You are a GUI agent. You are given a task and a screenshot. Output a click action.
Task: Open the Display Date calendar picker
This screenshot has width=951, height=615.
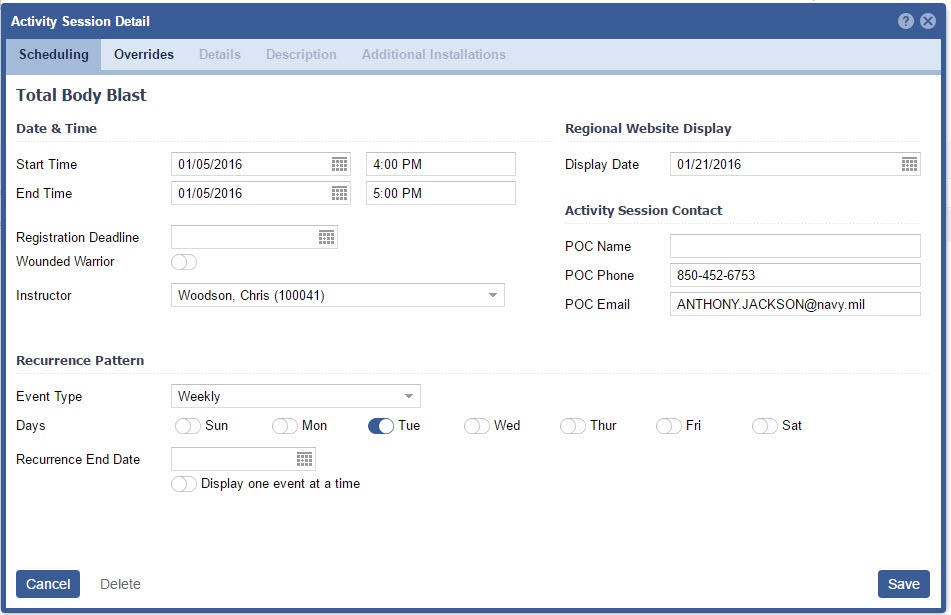909,164
